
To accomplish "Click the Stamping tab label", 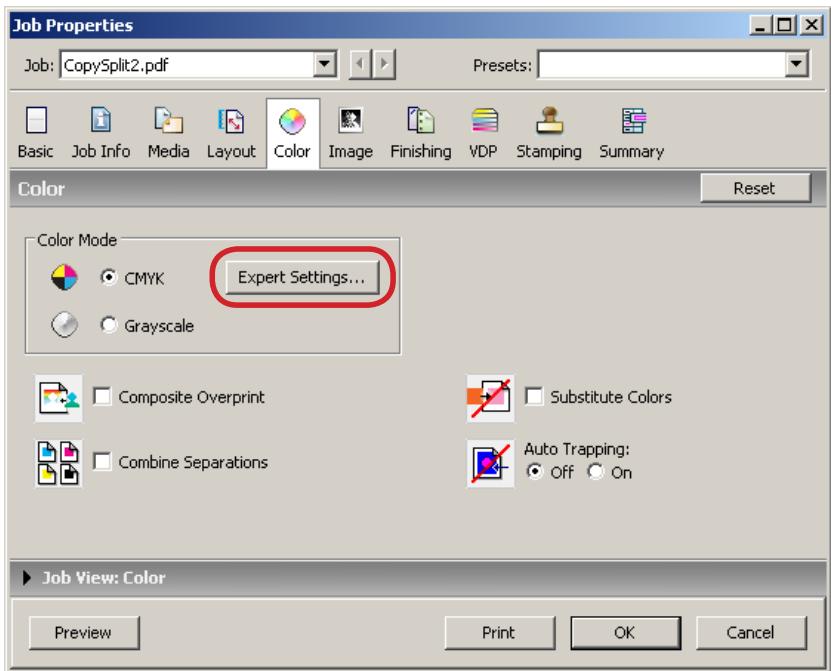I will point(549,152).
